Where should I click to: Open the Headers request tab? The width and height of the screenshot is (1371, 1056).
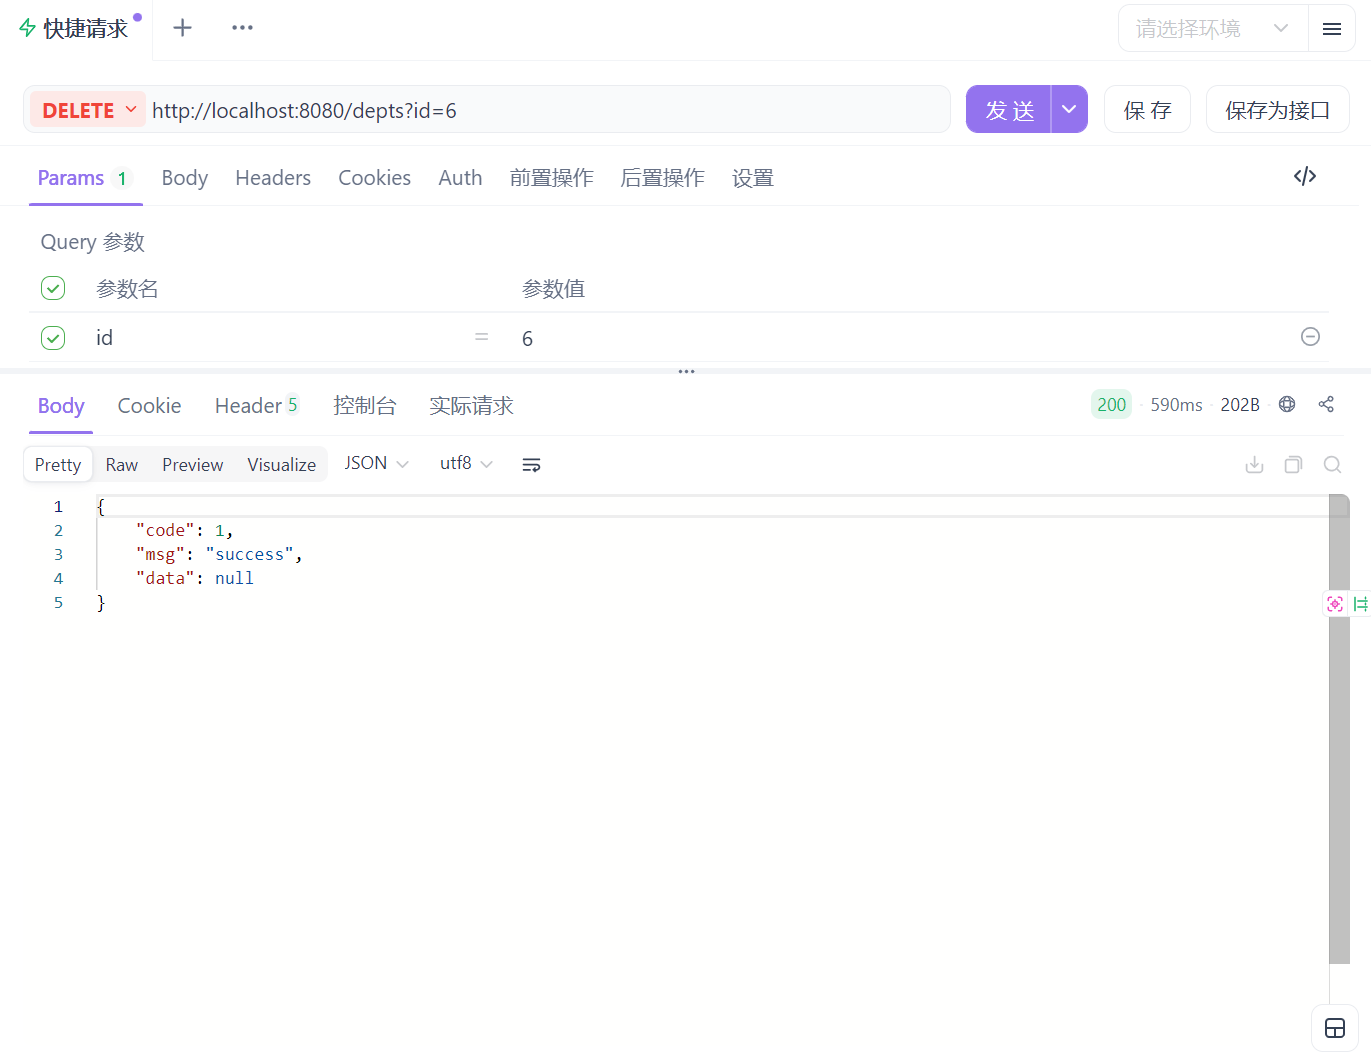click(x=273, y=178)
